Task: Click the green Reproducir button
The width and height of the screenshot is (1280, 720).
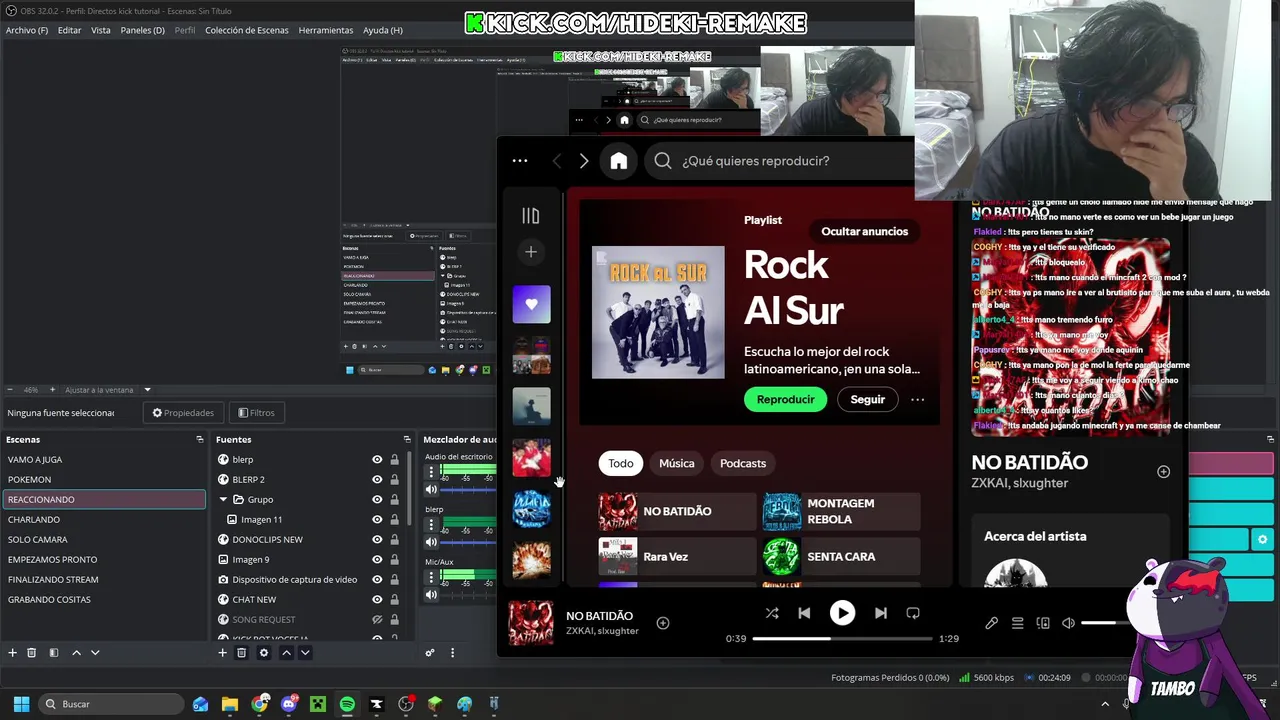Action: [x=786, y=400]
